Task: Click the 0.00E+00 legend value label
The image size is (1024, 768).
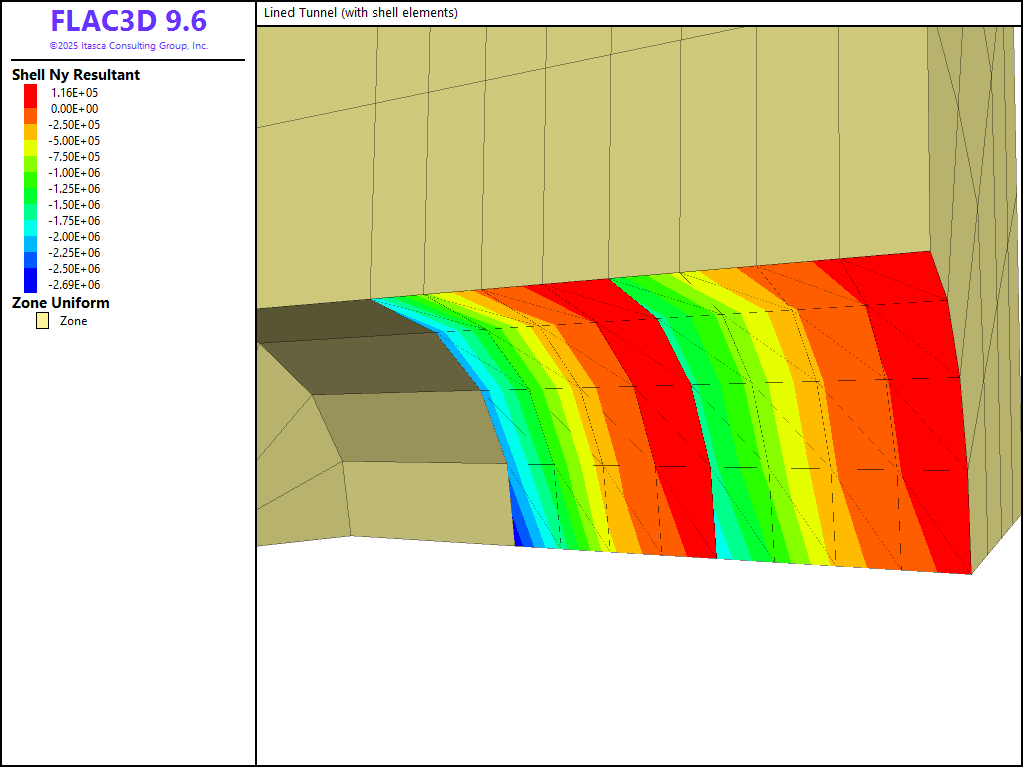Action: coord(75,109)
